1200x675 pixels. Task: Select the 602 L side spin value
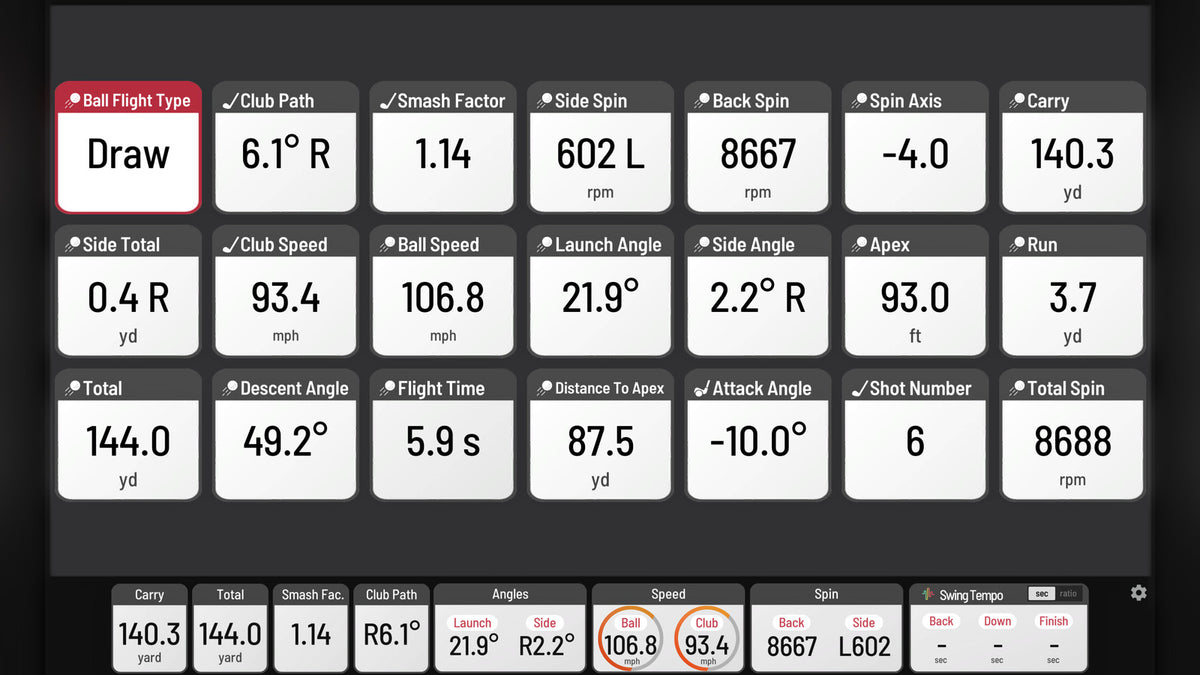(x=600, y=154)
